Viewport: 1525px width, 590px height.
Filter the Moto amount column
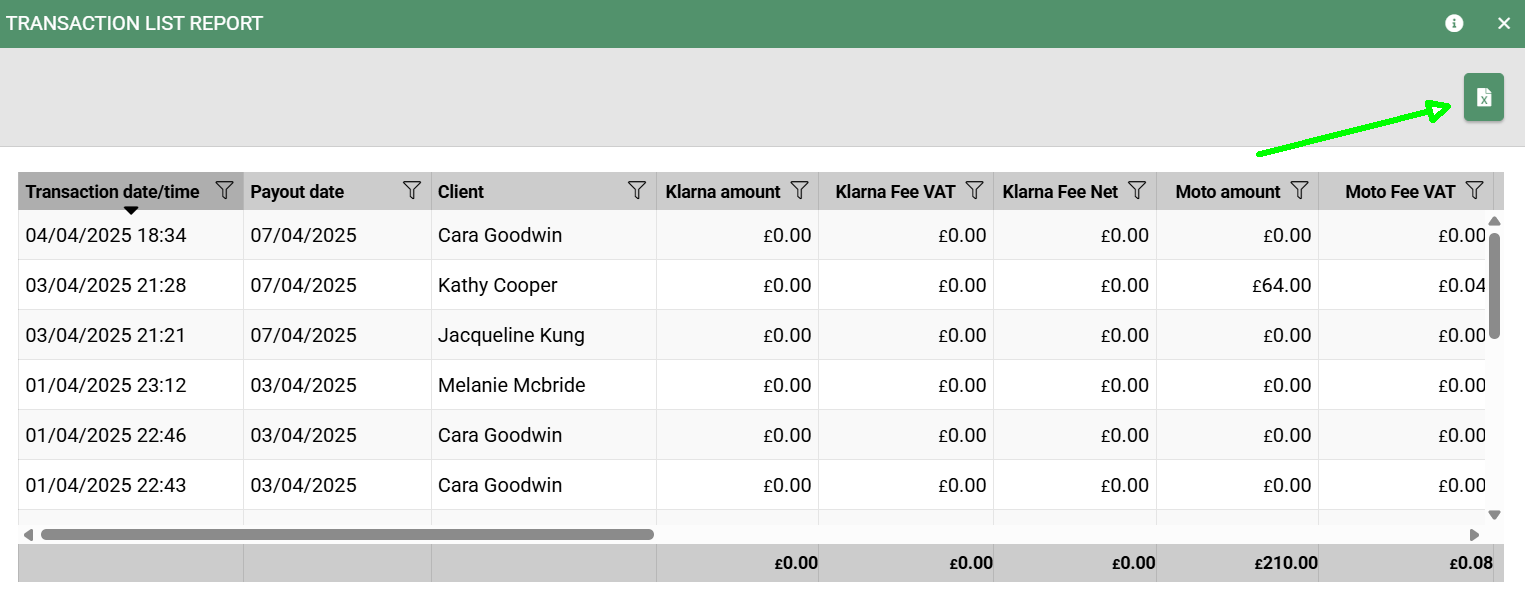(1299, 190)
